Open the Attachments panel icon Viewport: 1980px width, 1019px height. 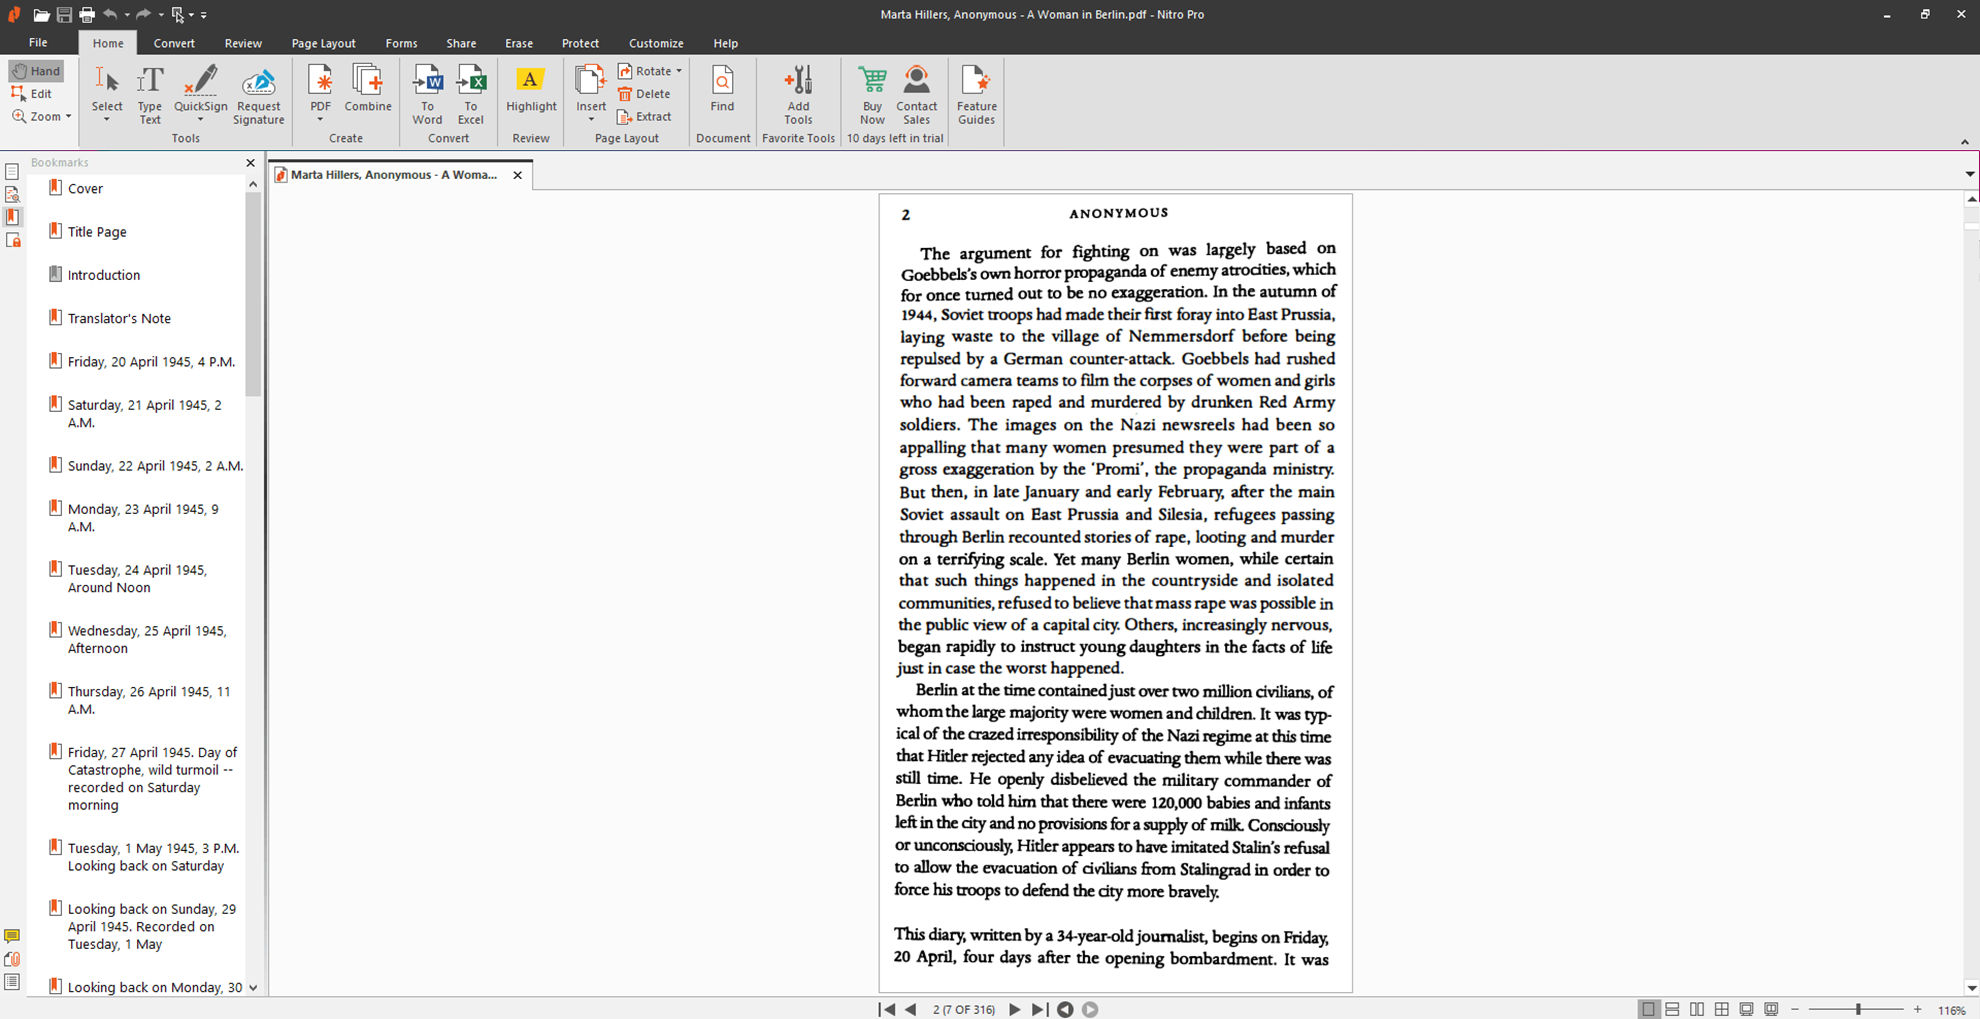[12, 959]
